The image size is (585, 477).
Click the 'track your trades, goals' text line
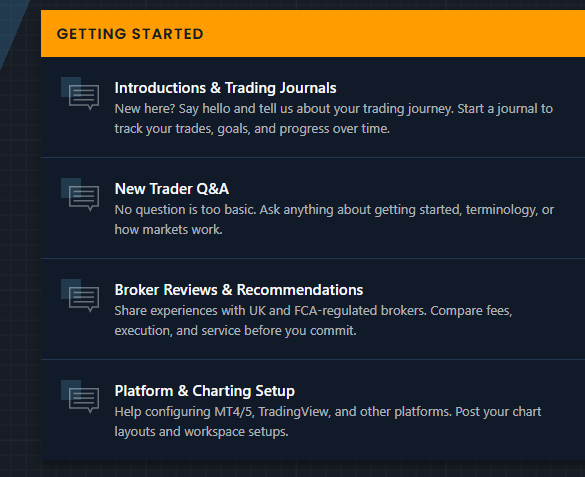[252, 129]
